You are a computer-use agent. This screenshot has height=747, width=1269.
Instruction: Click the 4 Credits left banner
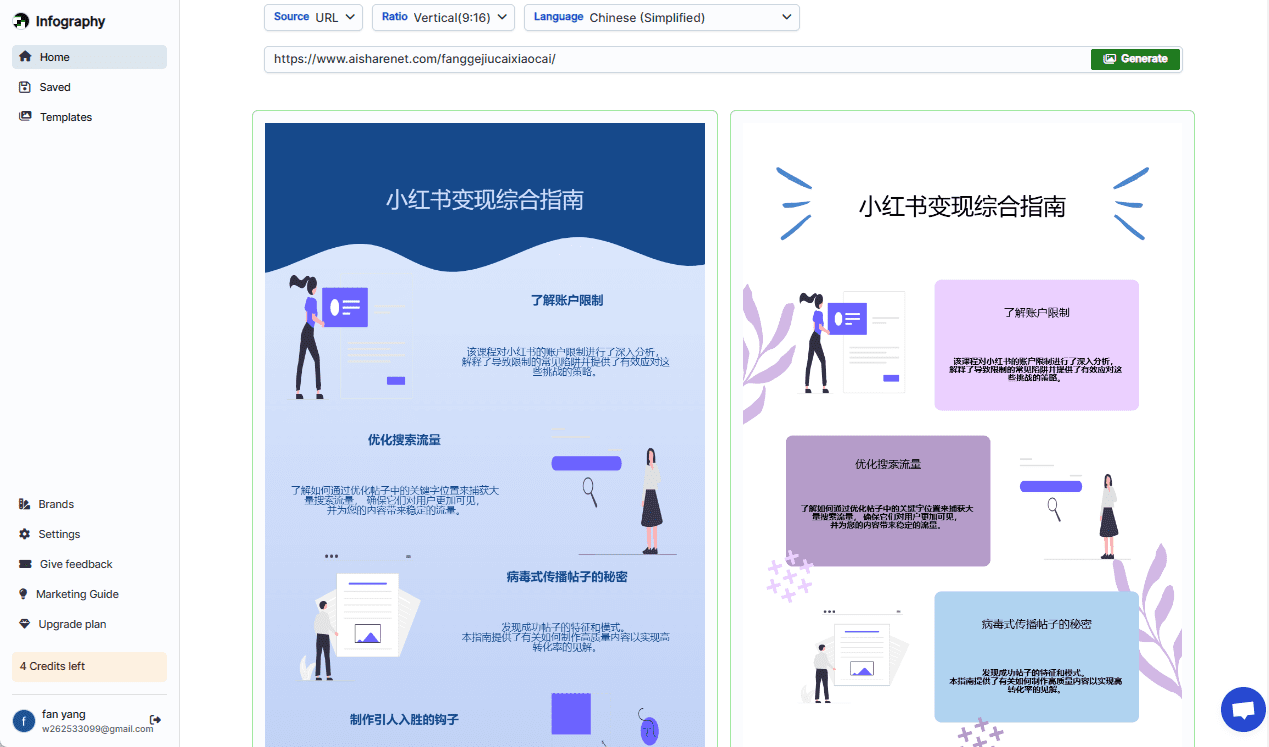89,666
